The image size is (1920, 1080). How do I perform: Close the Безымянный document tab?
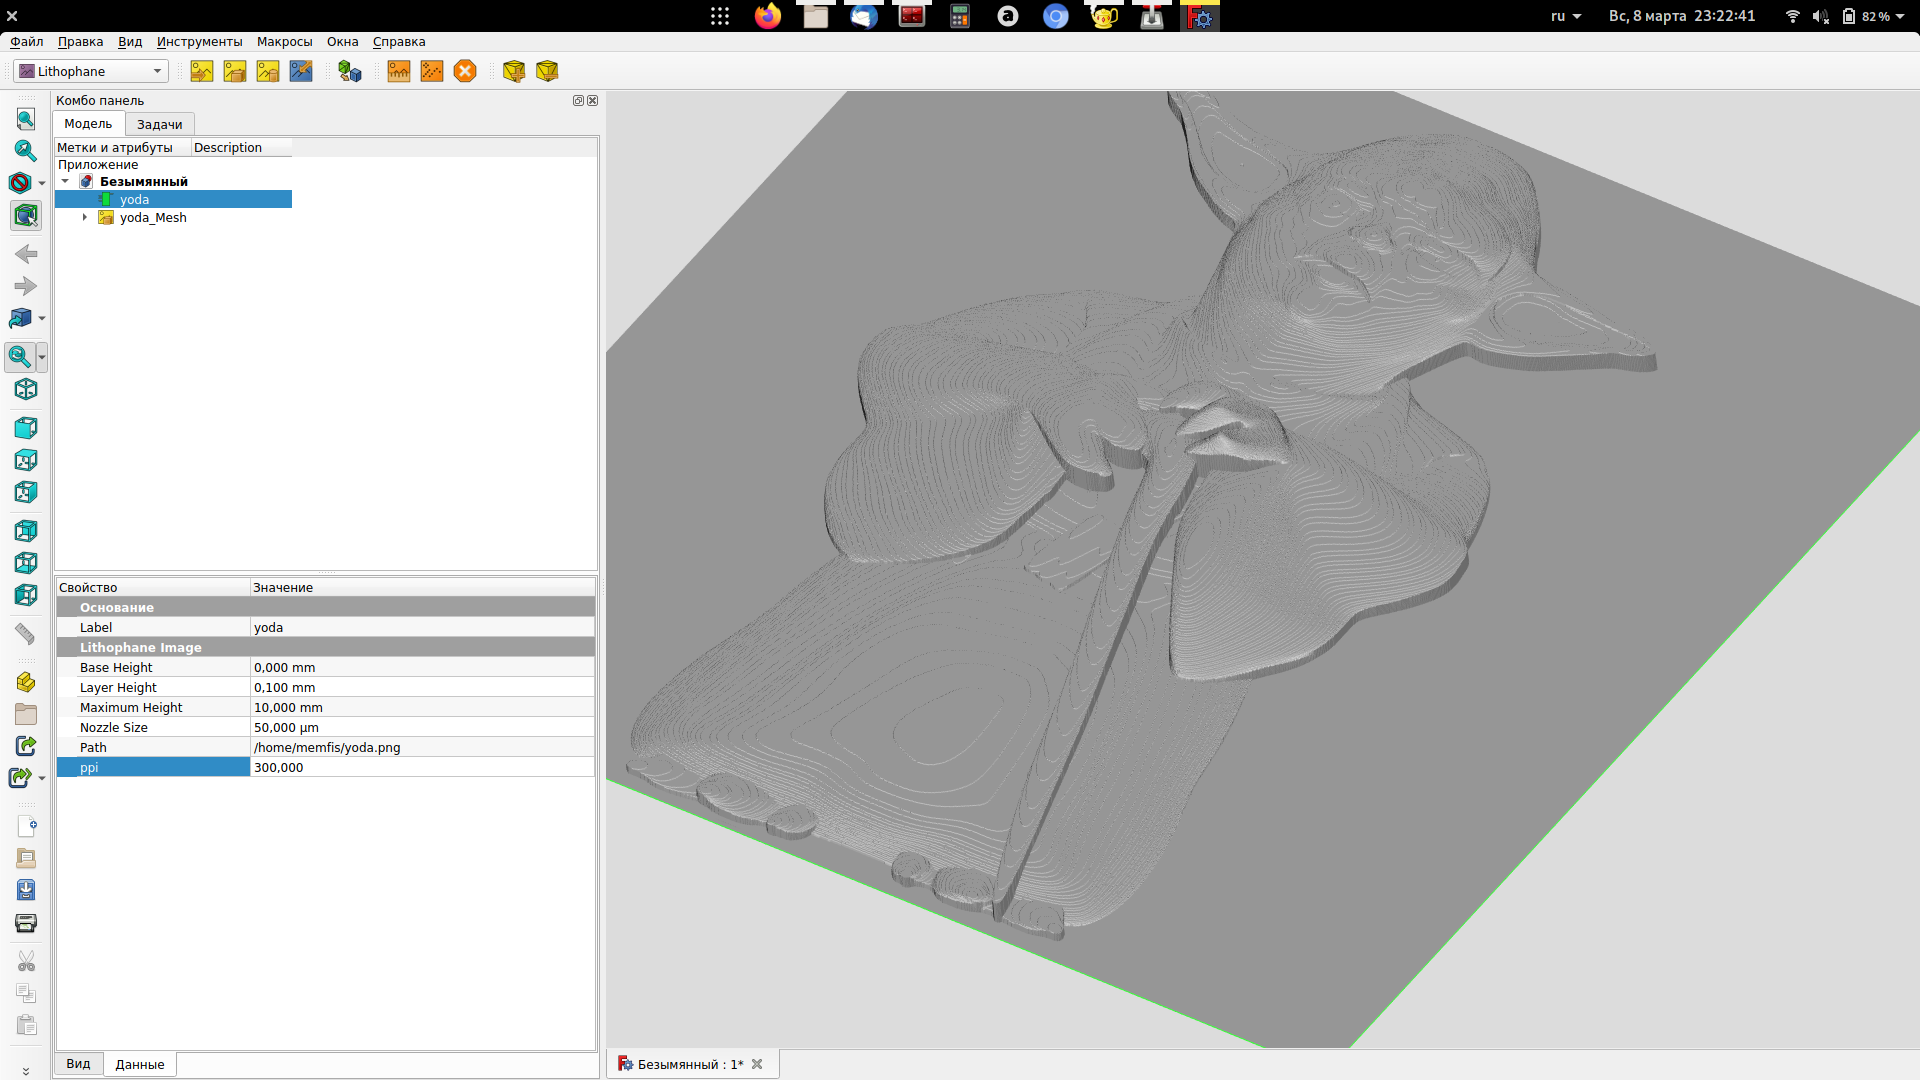tap(757, 1064)
